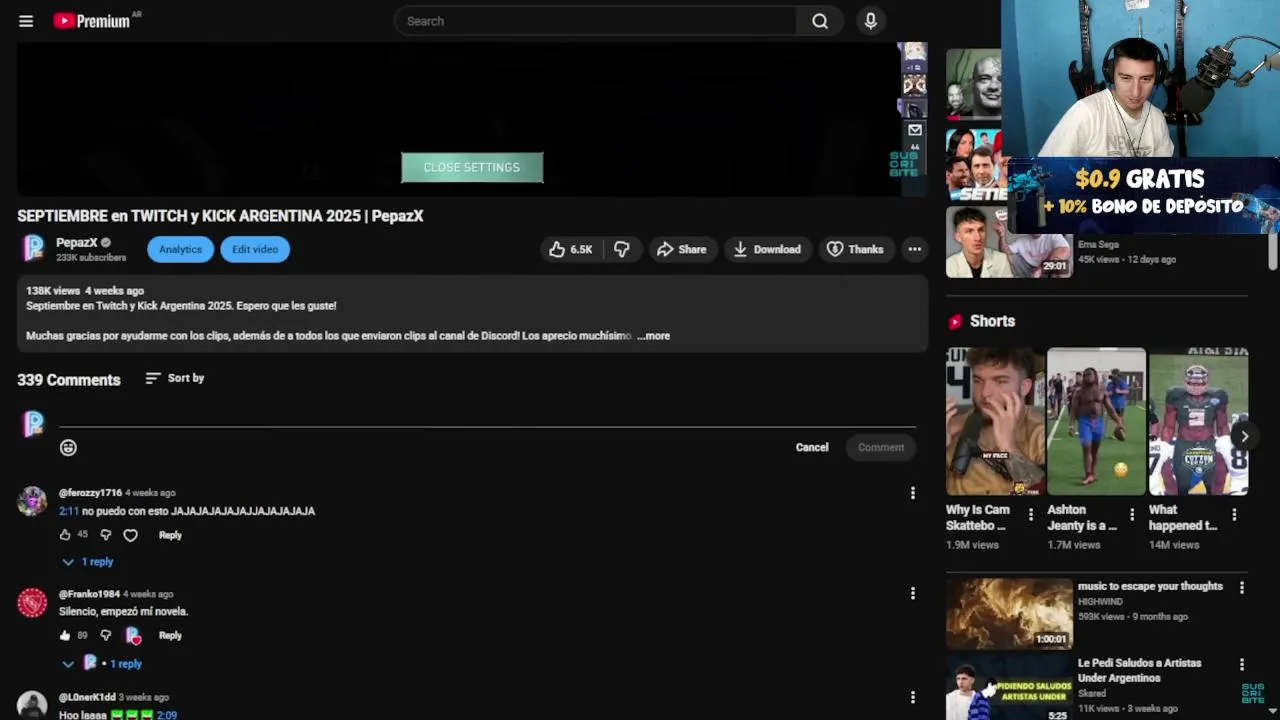
Task: Unlike the @Franko1984 comment
Action: tap(65, 635)
